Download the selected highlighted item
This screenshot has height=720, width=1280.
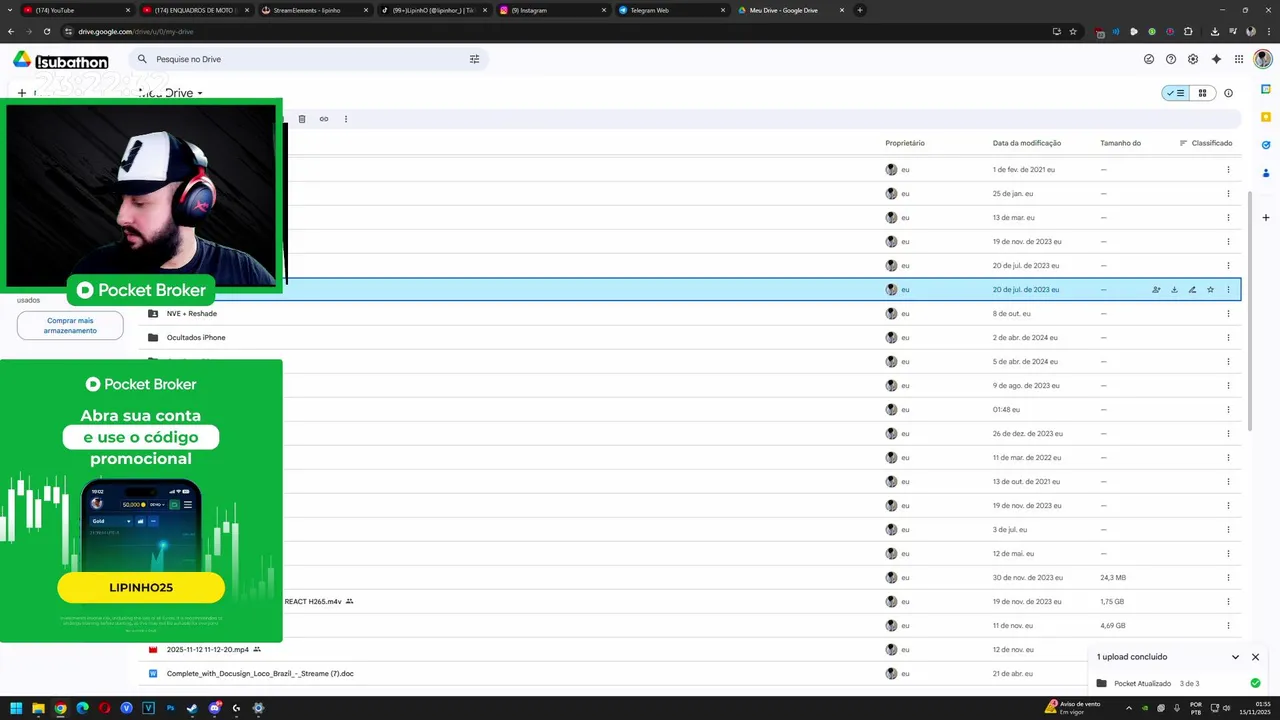pyautogui.click(x=1174, y=290)
